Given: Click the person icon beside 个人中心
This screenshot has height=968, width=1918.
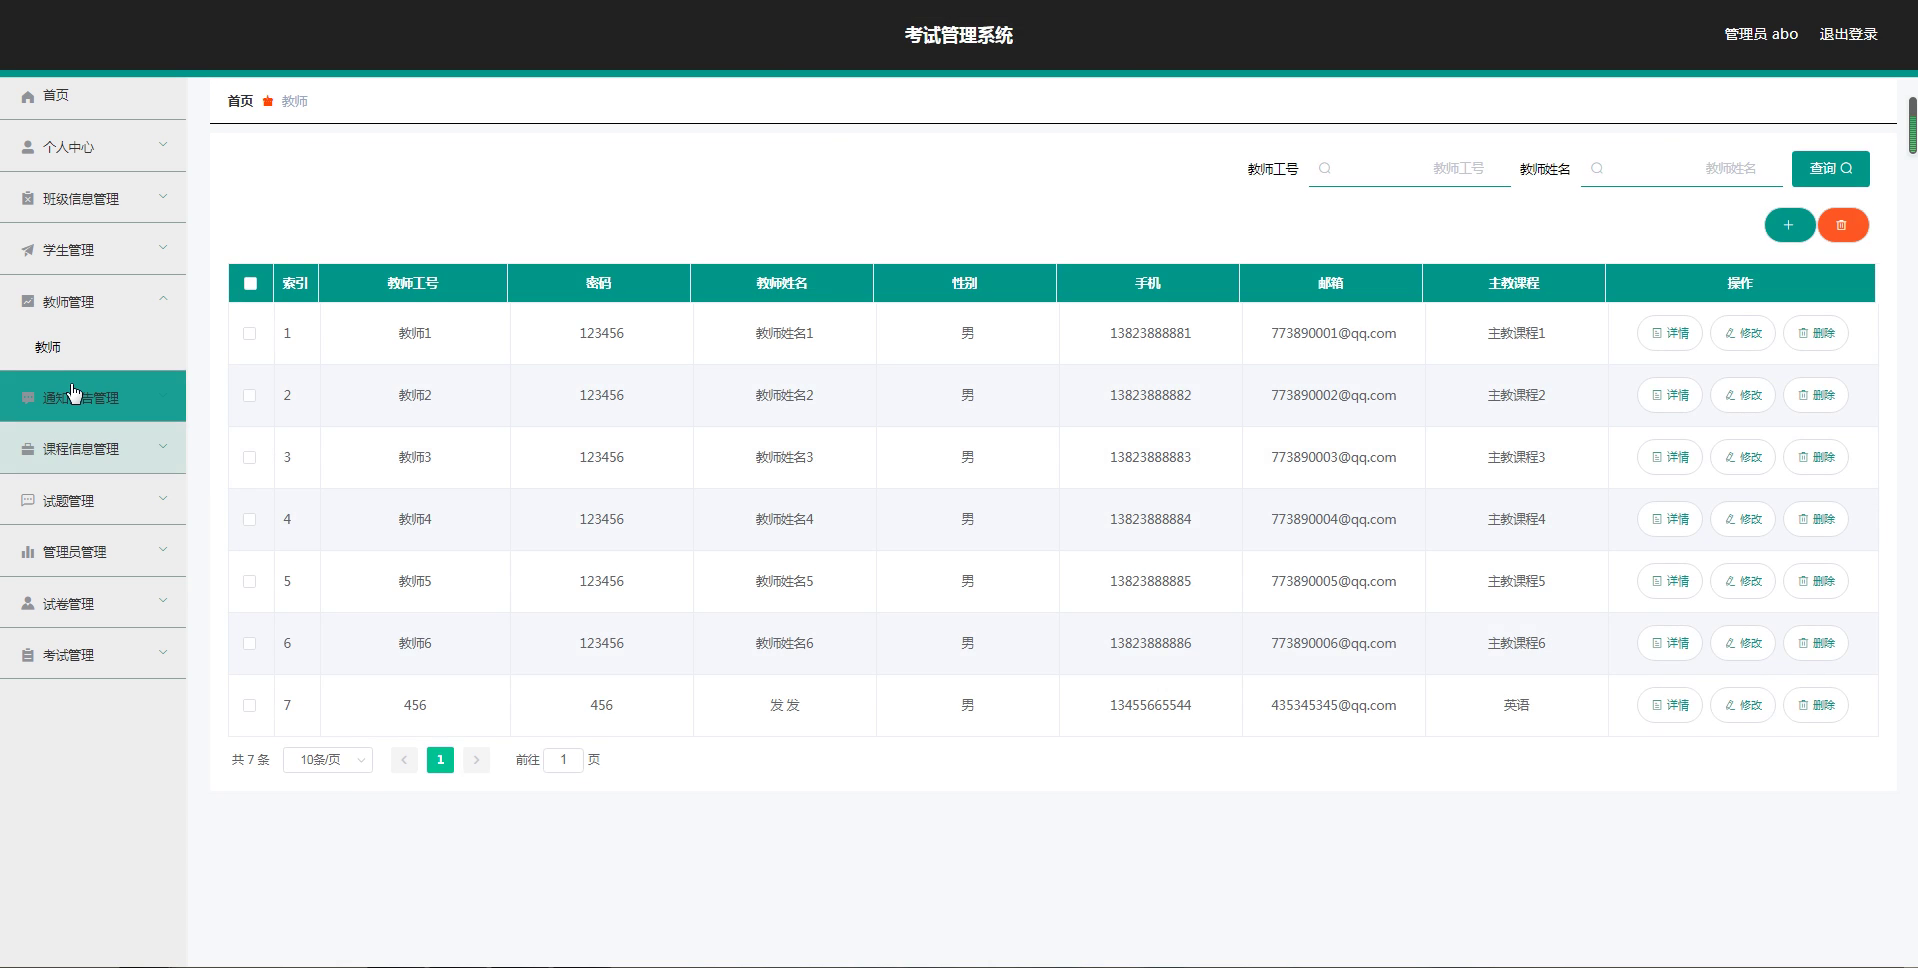Looking at the screenshot, I should (28, 147).
